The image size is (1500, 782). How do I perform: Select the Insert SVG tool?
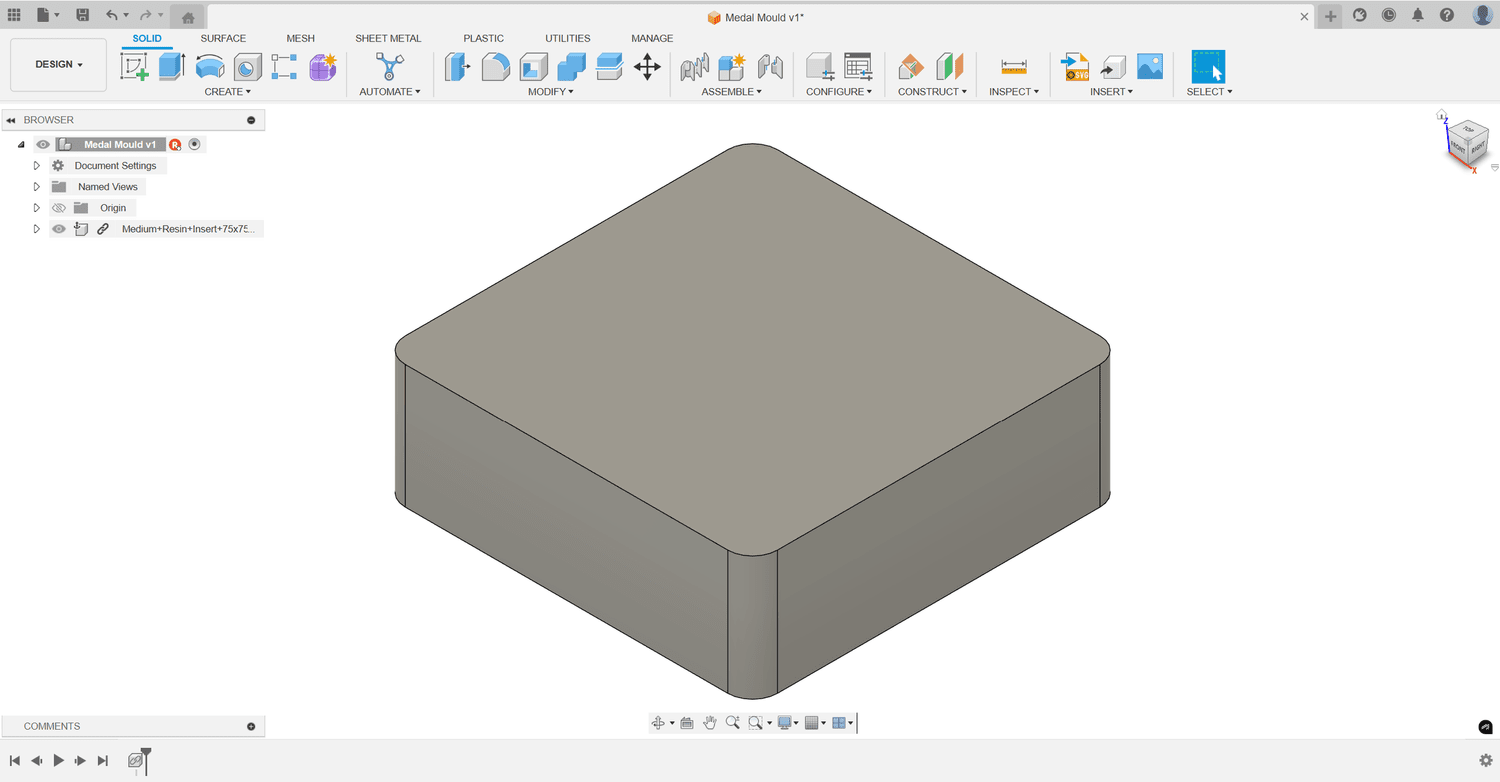[x=1075, y=67]
